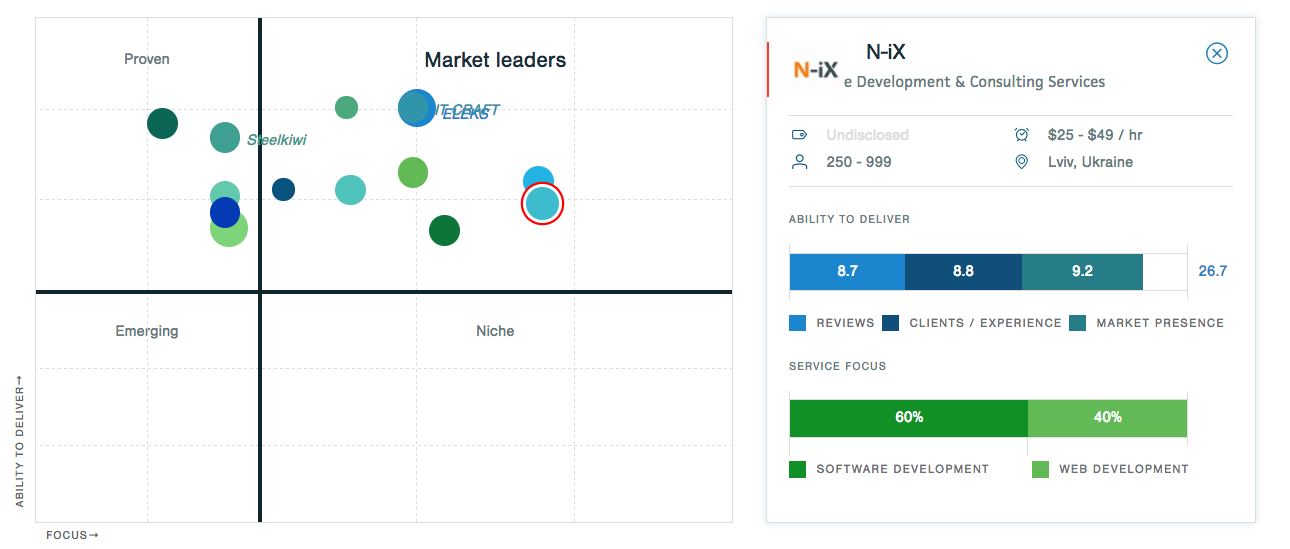Click the hourly rate clock icon
The height and width of the screenshot is (549, 1290).
1021,134
